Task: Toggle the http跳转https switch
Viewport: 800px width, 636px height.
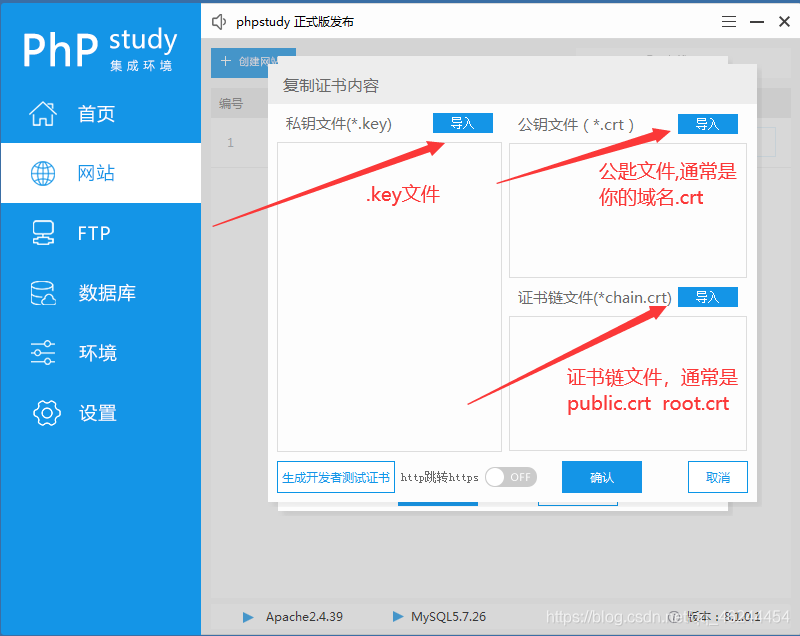Action: coord(511,477)
